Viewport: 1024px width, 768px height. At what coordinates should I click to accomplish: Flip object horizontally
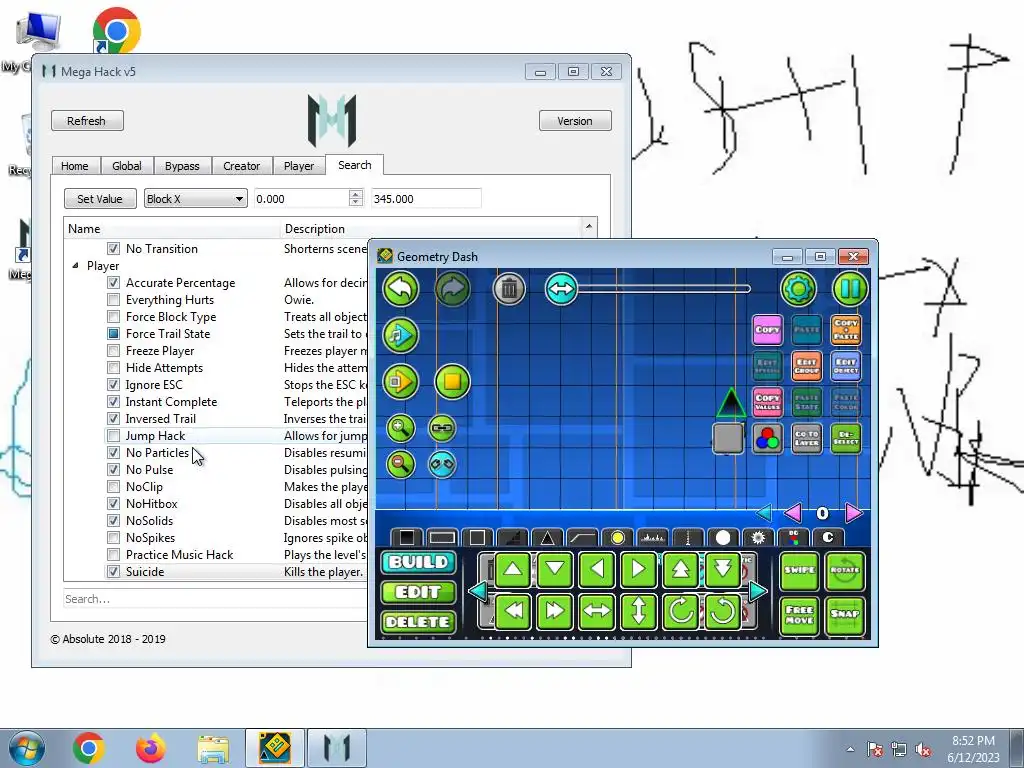pos(596,611)
